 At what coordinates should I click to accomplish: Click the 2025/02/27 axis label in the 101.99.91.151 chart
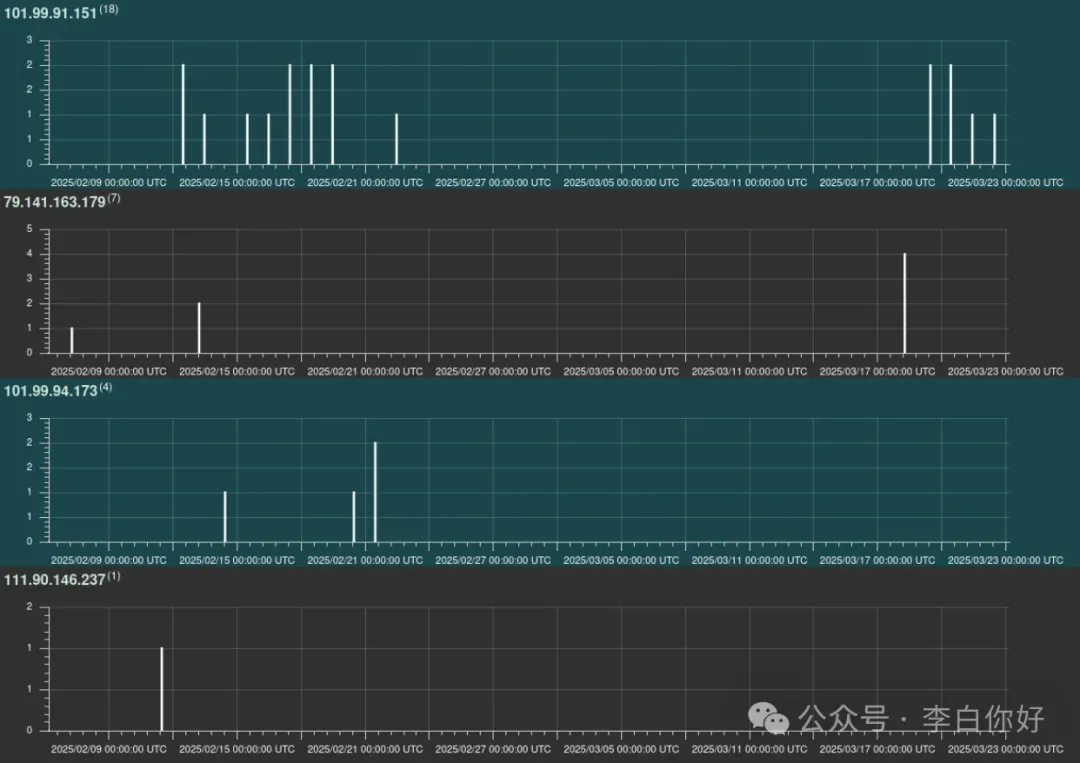tap(493, 182)
